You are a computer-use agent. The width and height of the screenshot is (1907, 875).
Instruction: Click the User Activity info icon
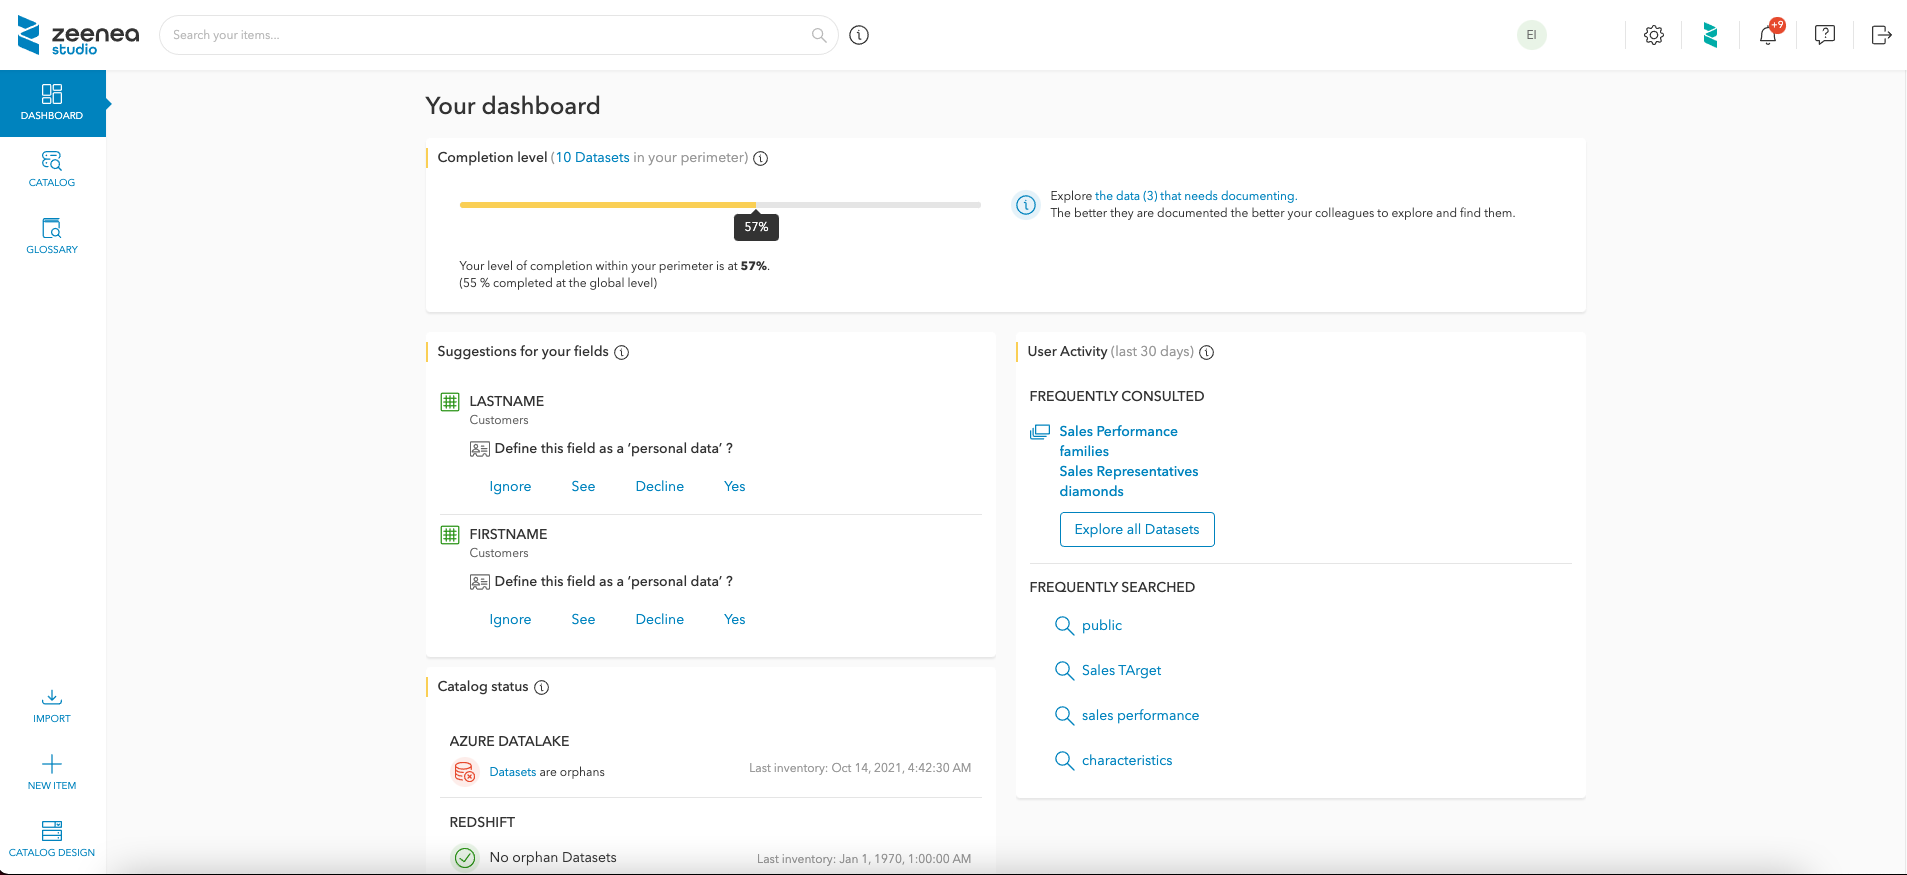point(1207,352)
